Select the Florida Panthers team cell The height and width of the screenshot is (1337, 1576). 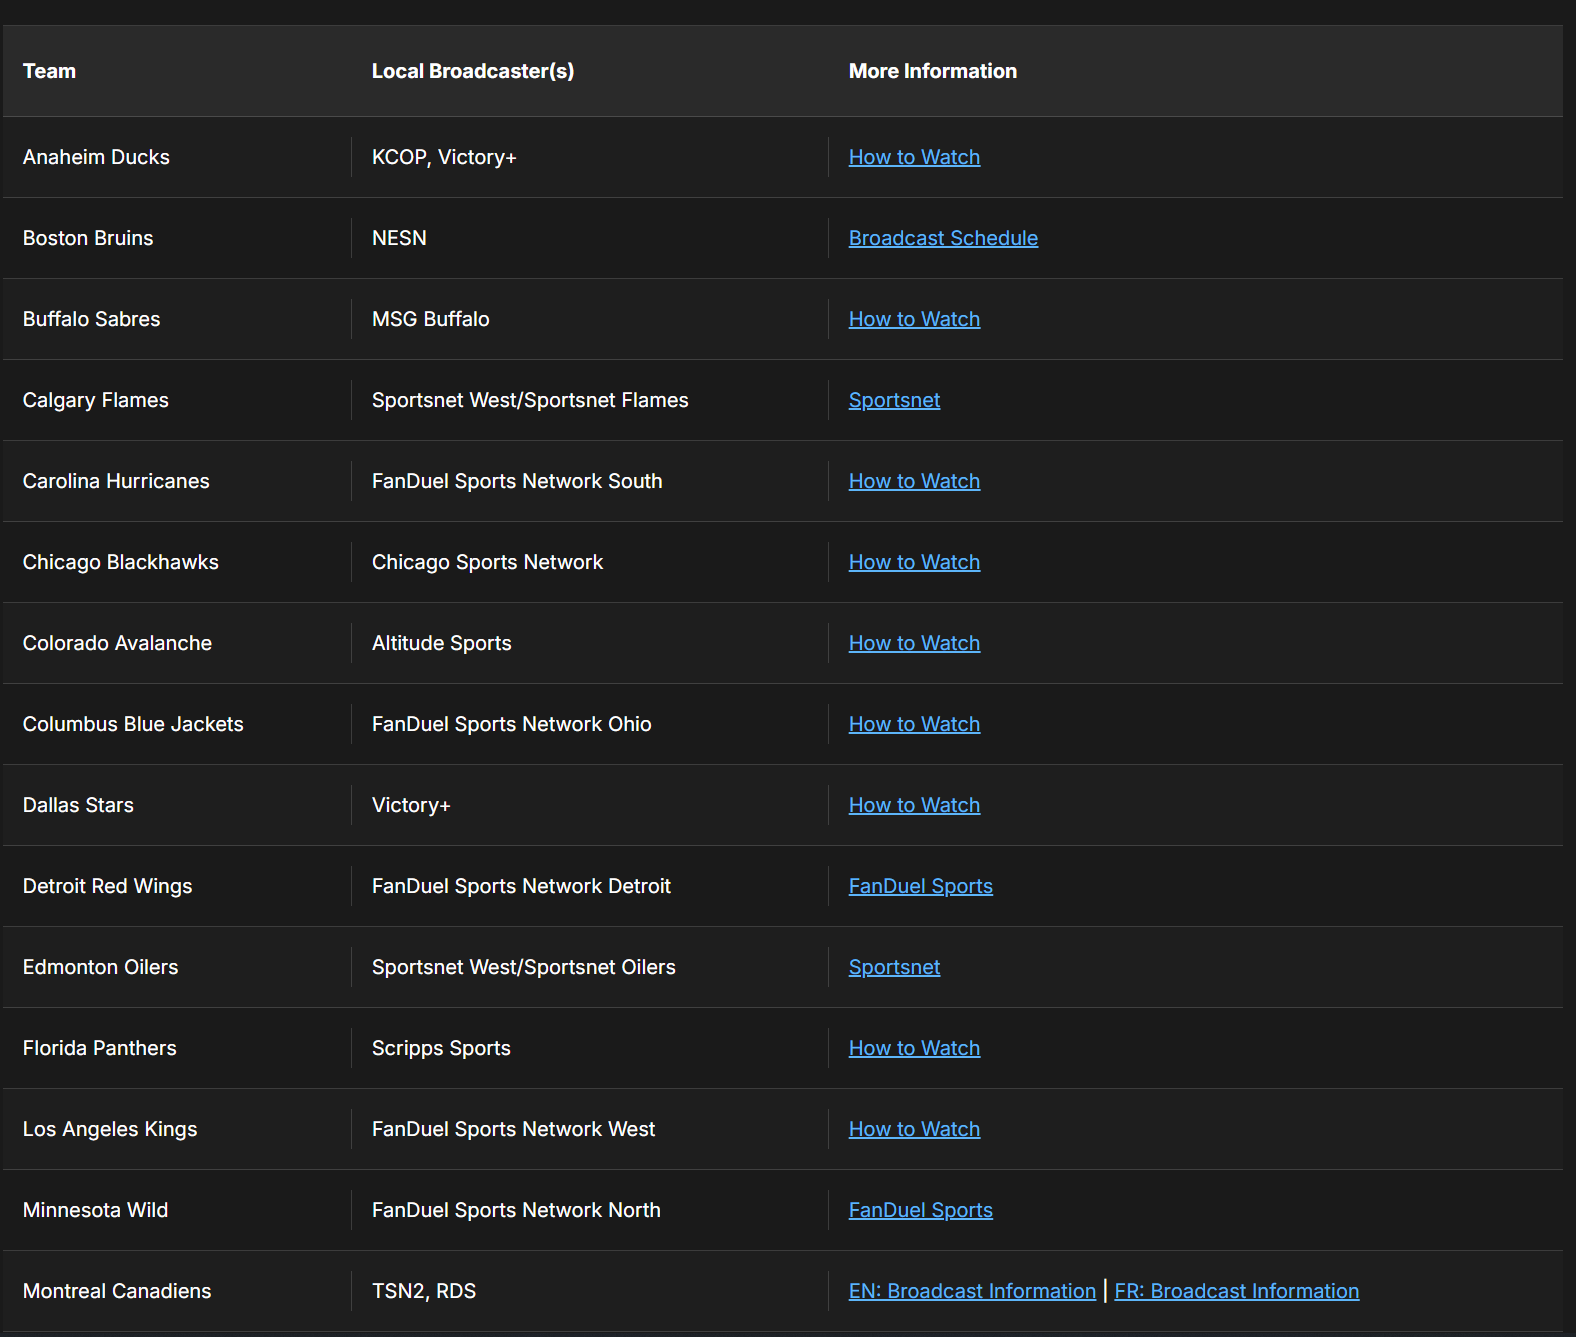tap(177, 1048)
